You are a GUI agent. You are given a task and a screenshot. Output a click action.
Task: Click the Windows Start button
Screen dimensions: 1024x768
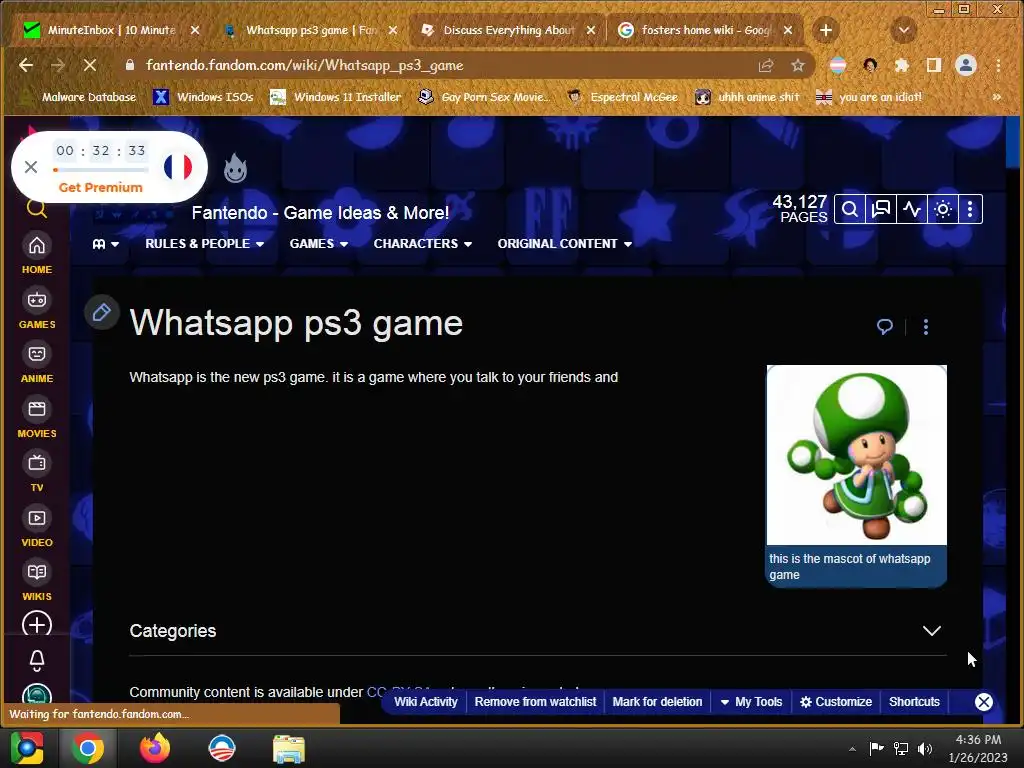26,748
